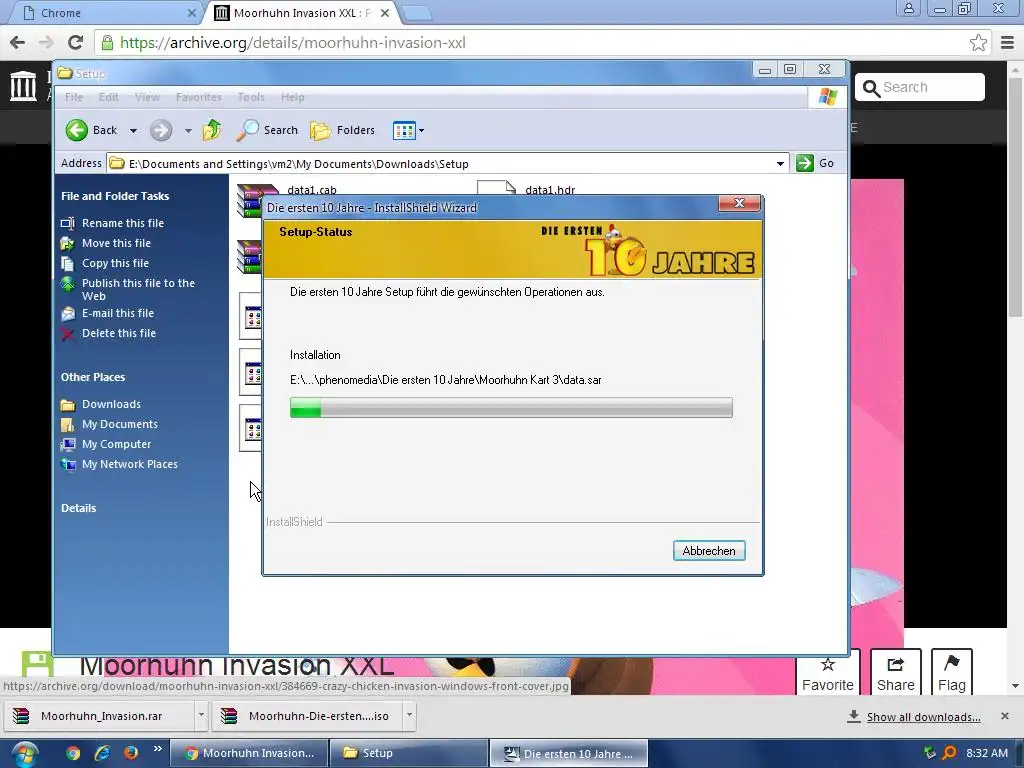
Task: Click Show all downloads link
Action: pos(923,717)
